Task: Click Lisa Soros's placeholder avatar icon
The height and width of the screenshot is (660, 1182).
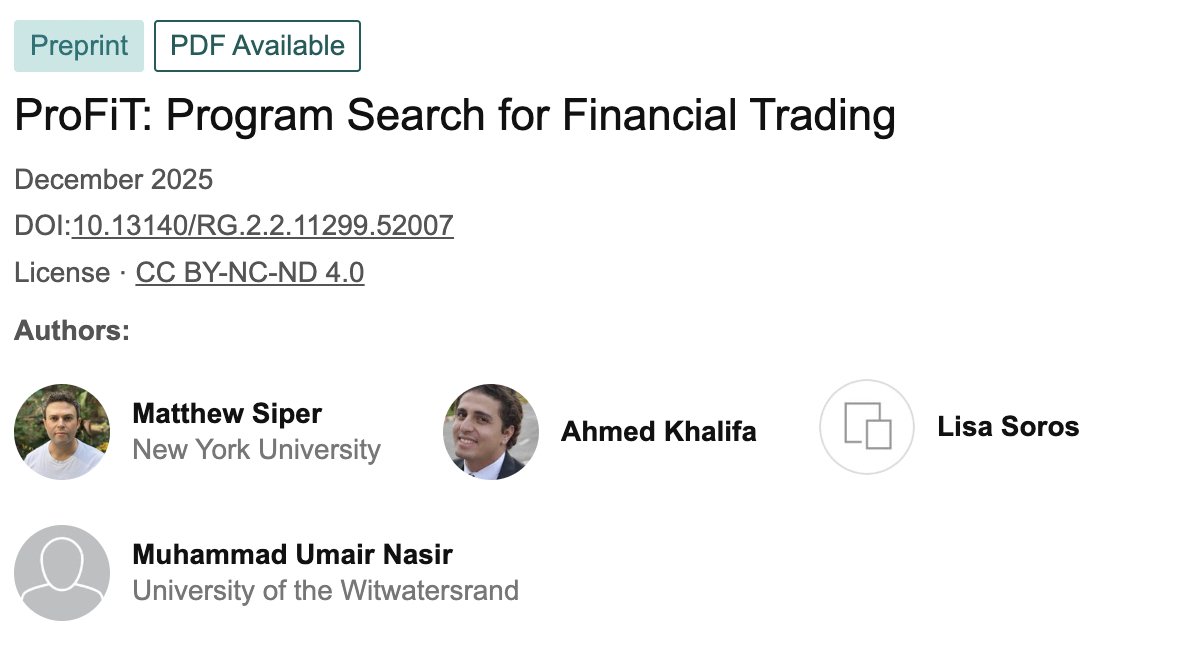Action: pos(867,427)
